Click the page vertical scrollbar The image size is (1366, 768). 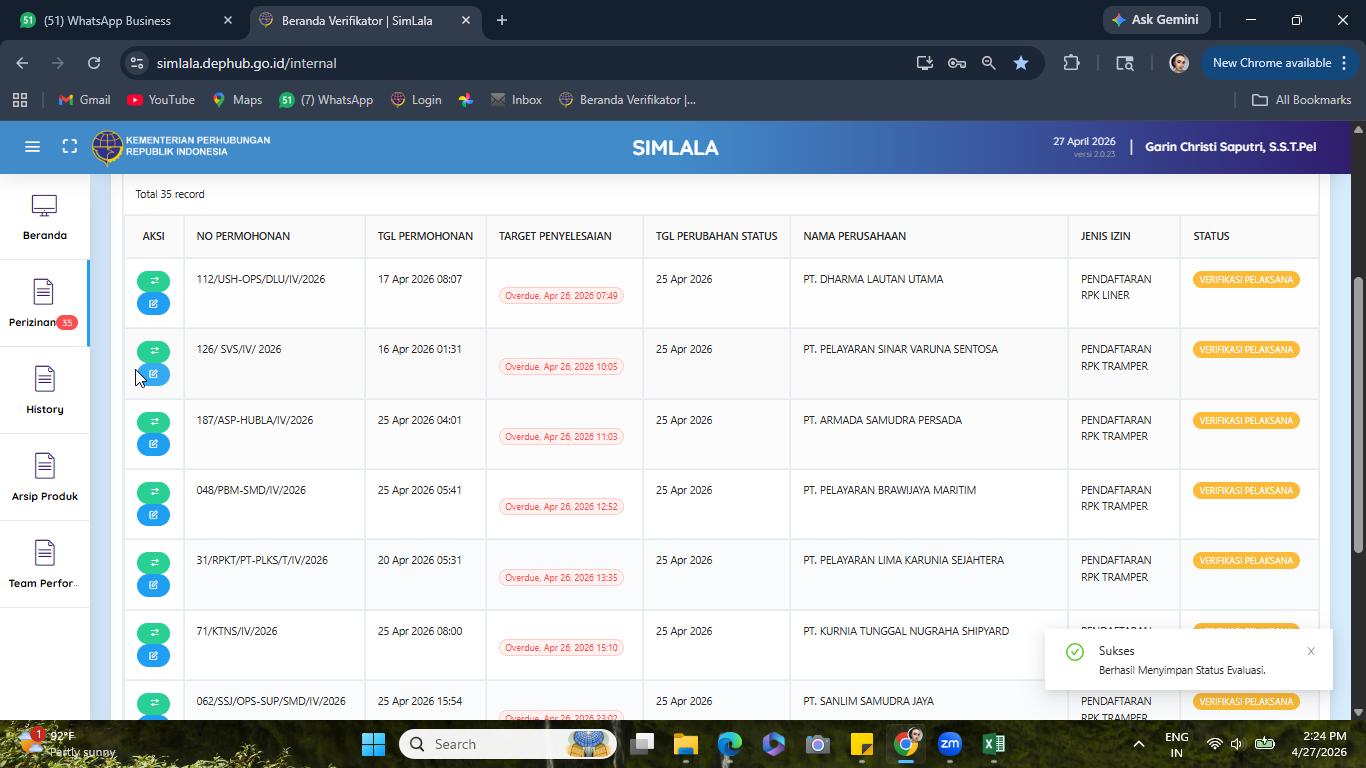point(1358,415)
